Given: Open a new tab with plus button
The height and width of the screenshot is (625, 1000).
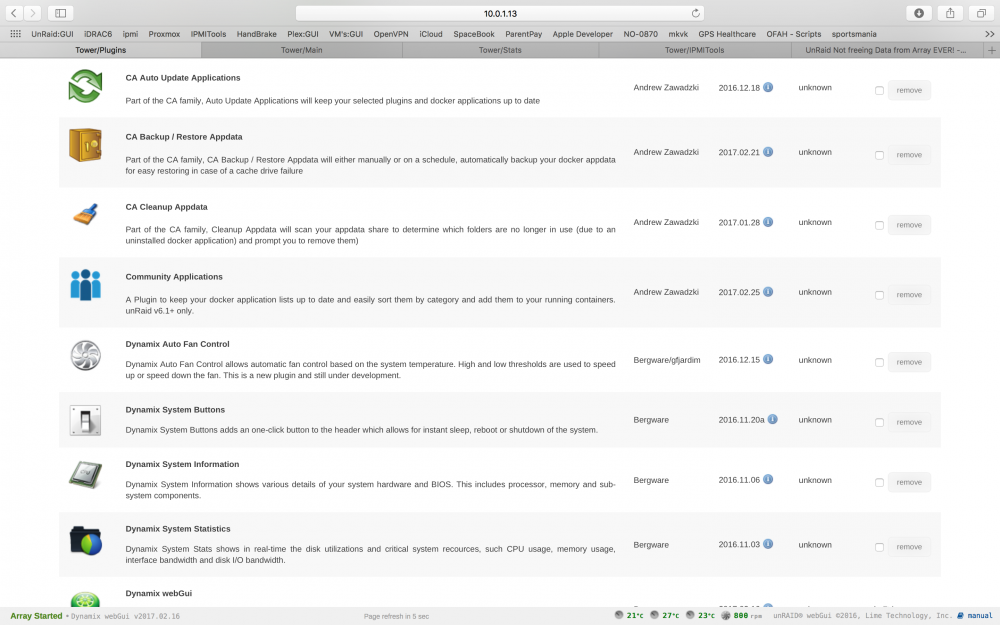Looking at the screenshot, I should [x=992, y=50].
